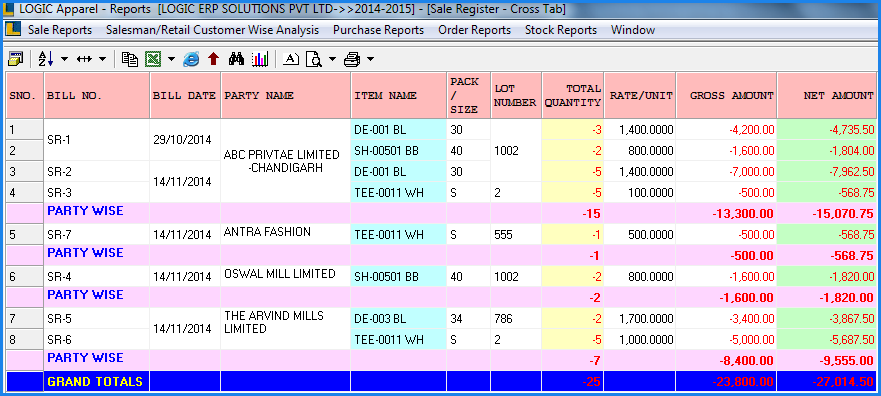Screen dimensions: 881x396
Task: Click party wise gross total -8,400.00
Action: [726, 360]
